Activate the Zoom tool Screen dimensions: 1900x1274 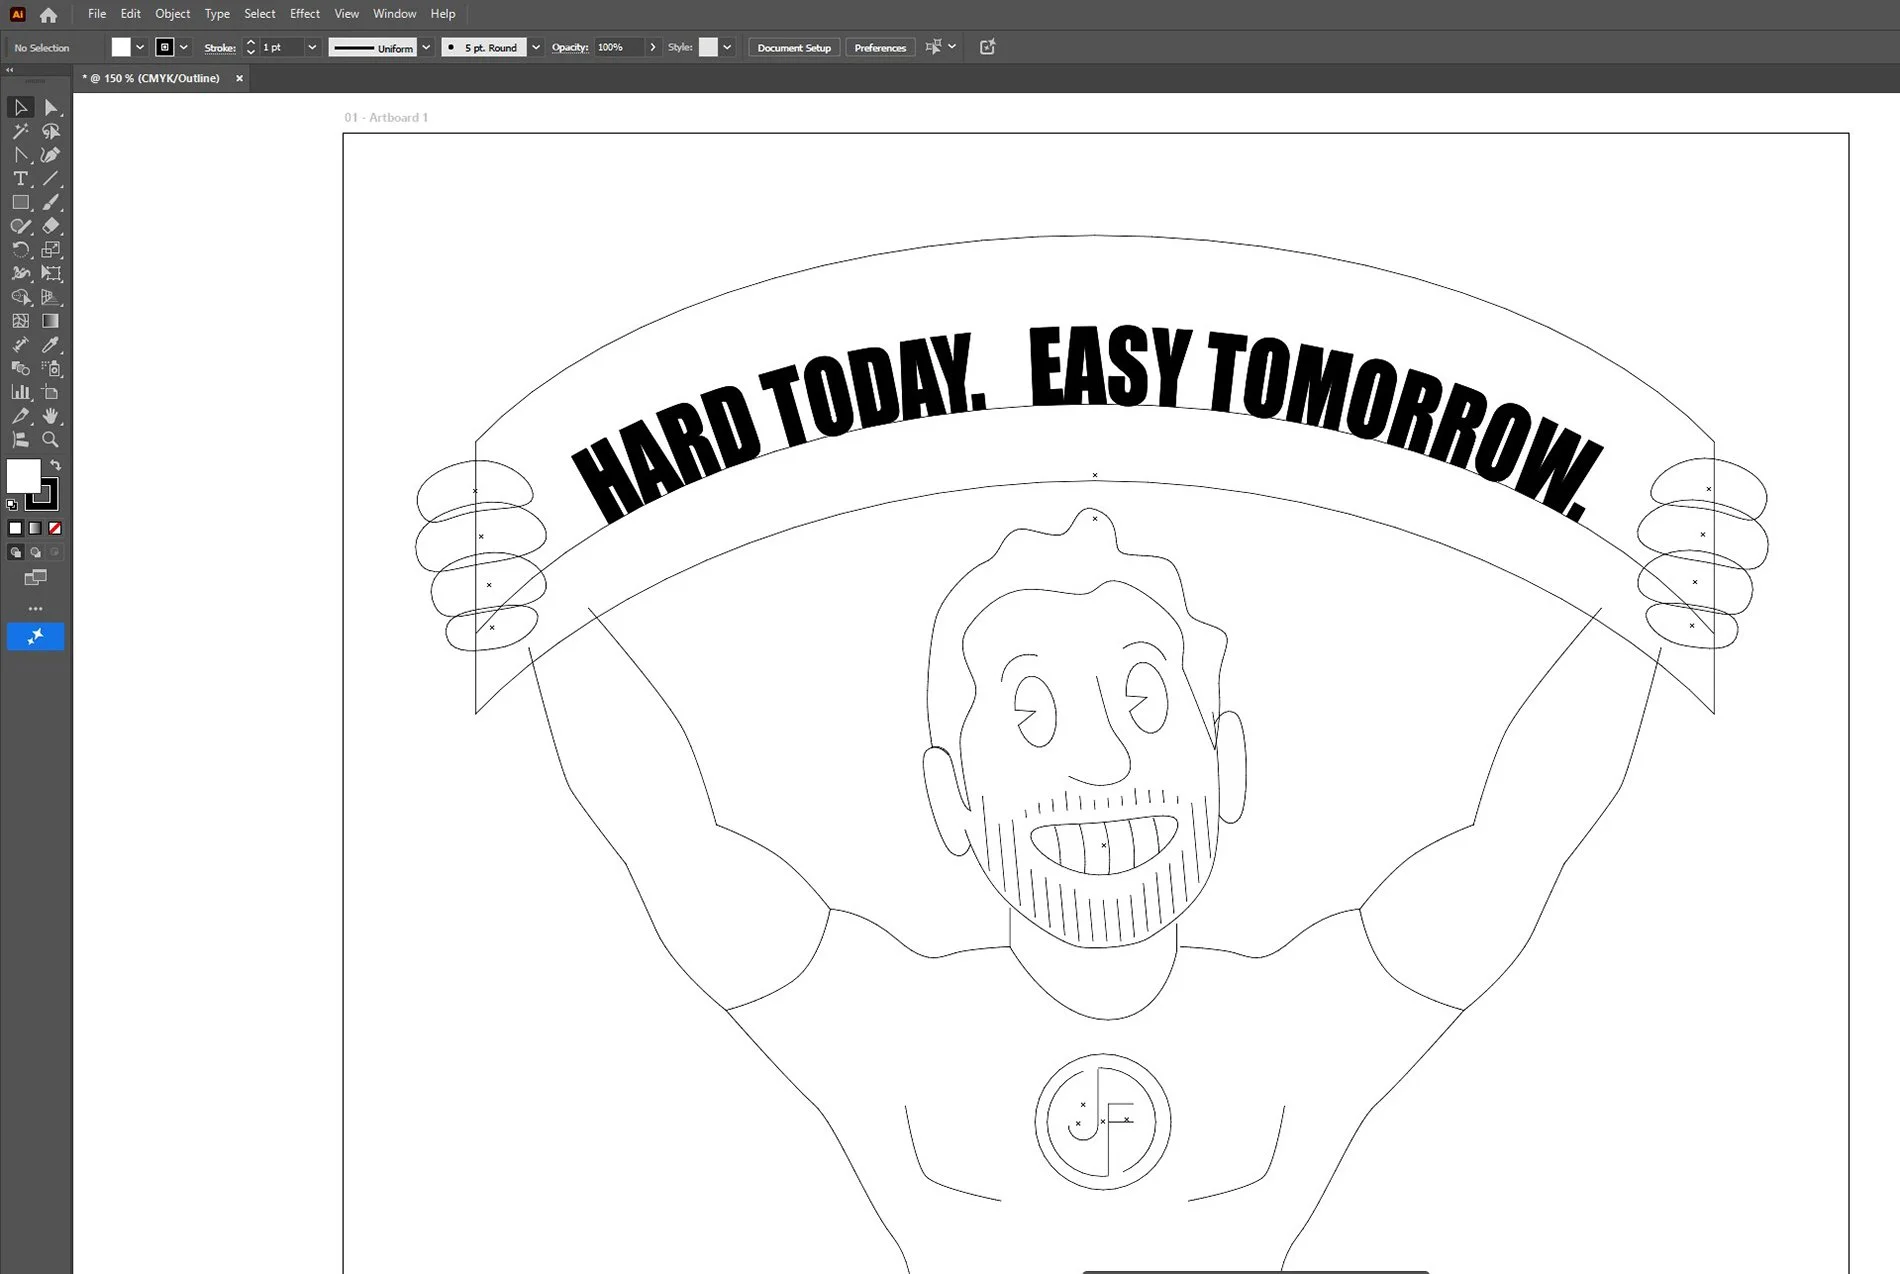click(52, 440)
